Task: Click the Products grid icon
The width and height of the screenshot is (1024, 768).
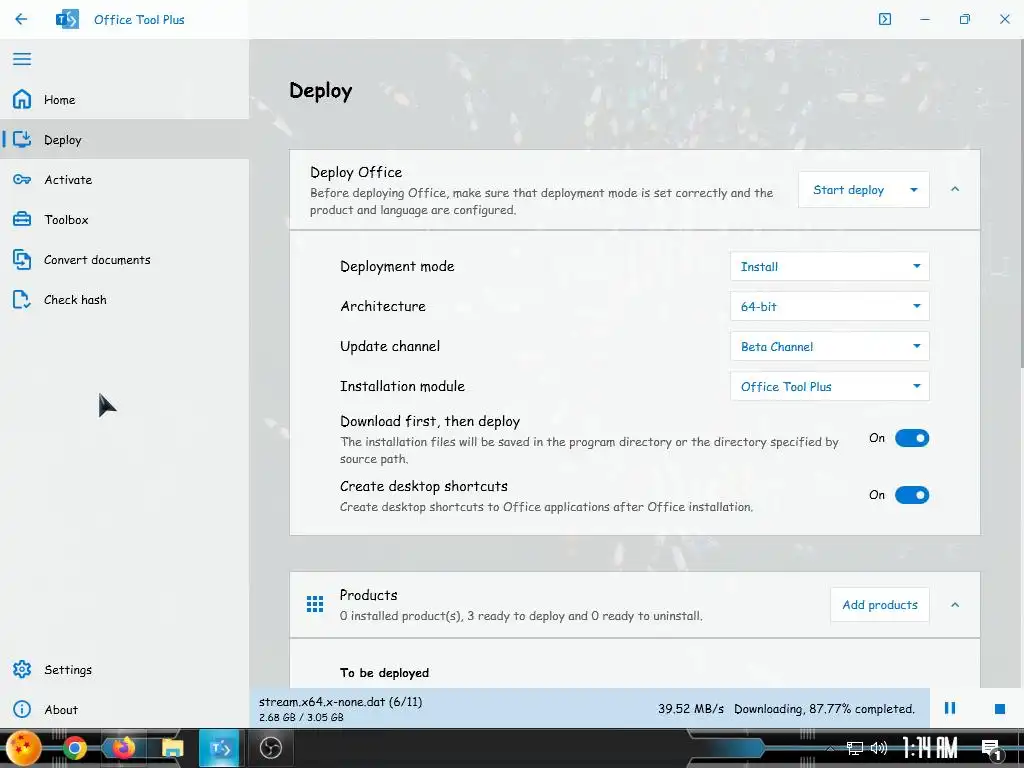Action: pyautogui.click(x=315, y=604)
